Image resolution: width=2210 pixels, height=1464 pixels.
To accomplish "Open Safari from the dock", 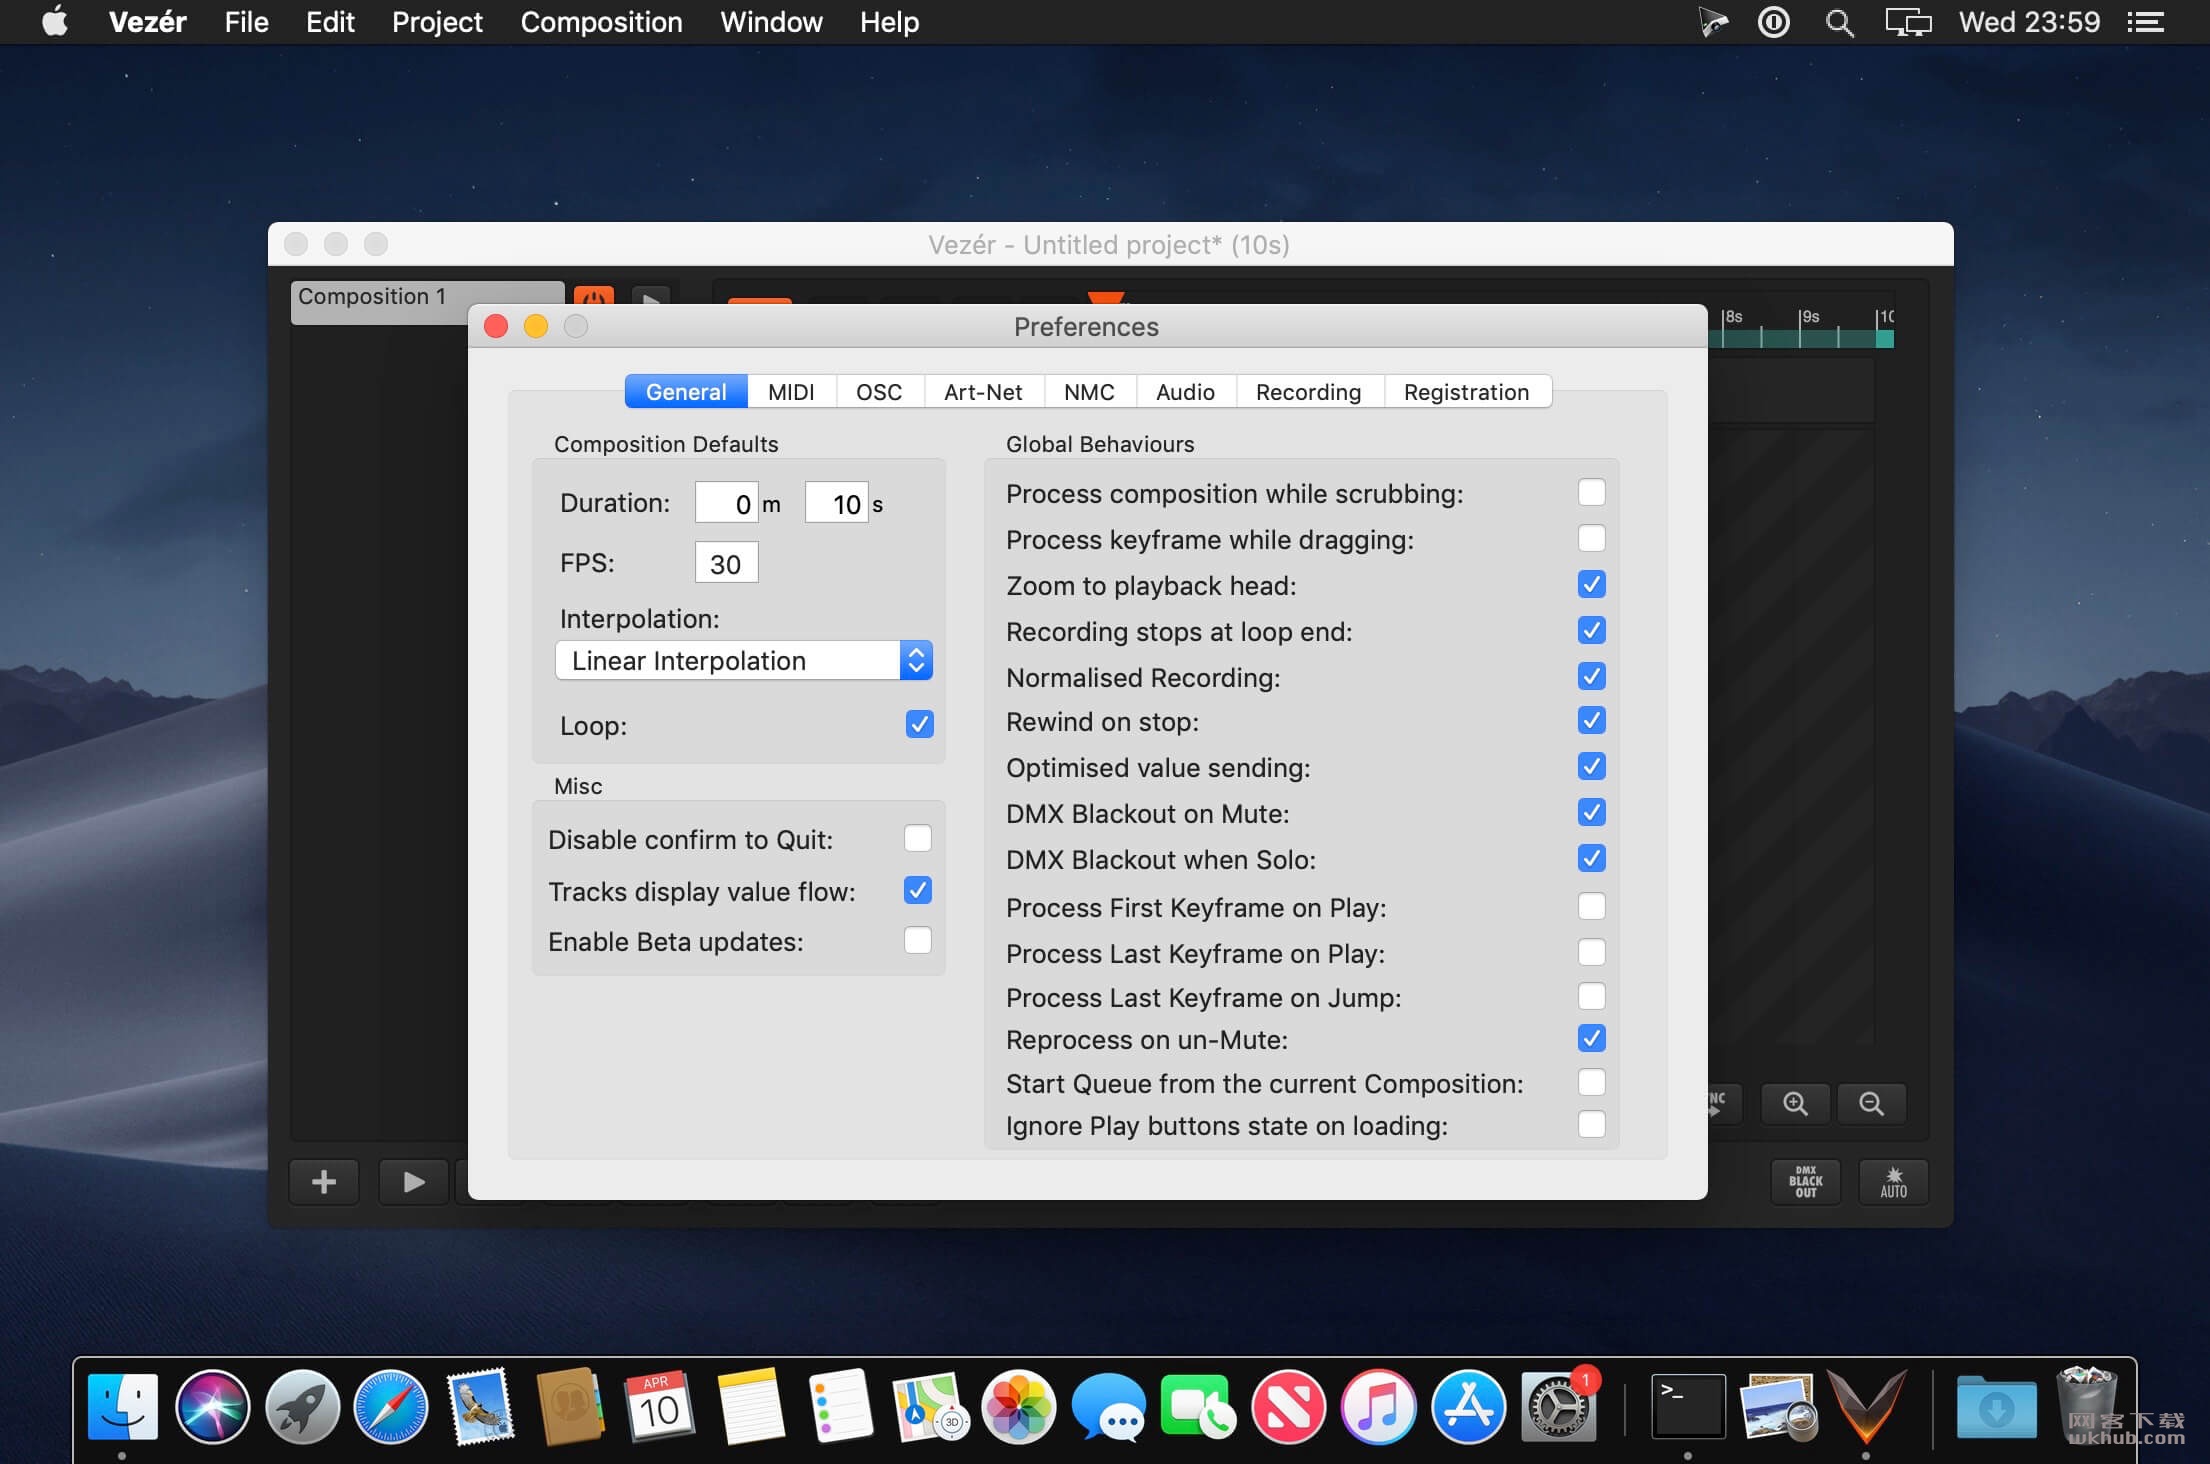I will pos(391,1407).
